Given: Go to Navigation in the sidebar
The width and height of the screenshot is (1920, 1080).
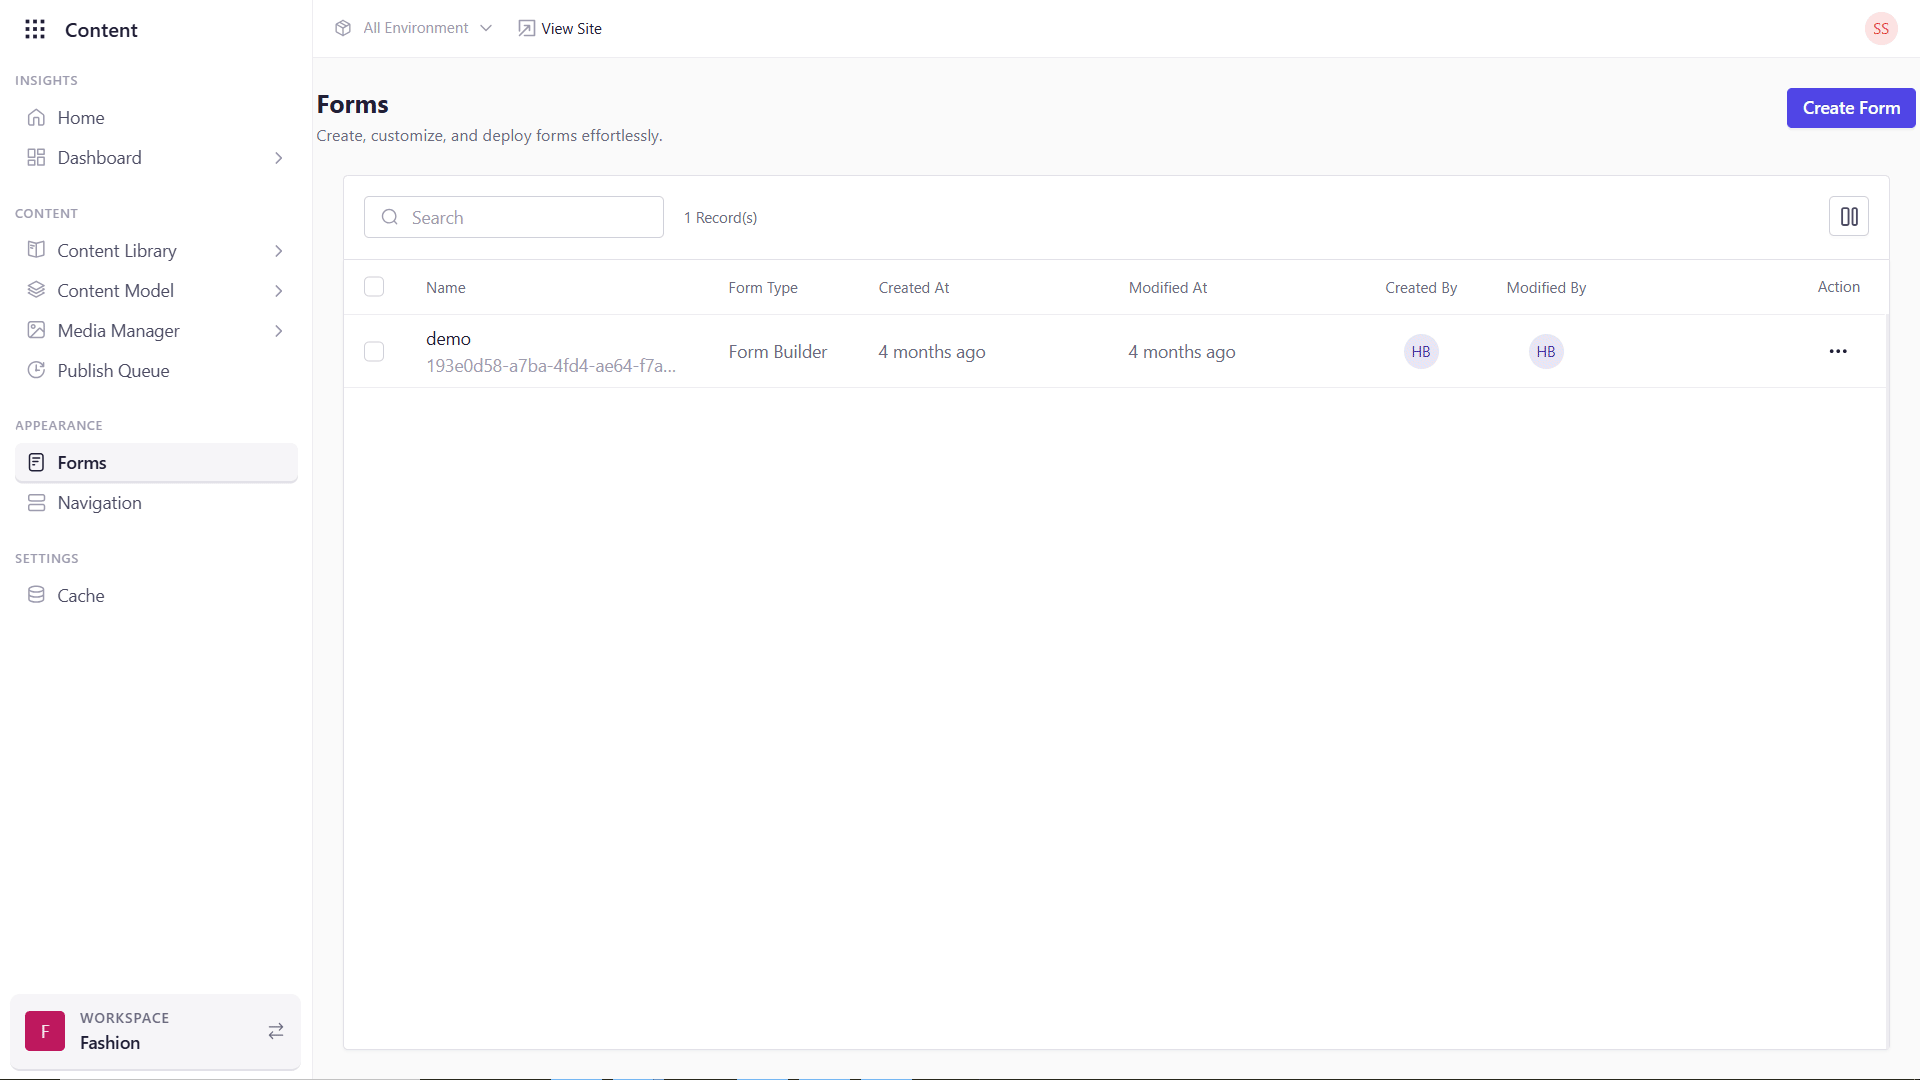Looking at the screenshot, I should [99, 503].
